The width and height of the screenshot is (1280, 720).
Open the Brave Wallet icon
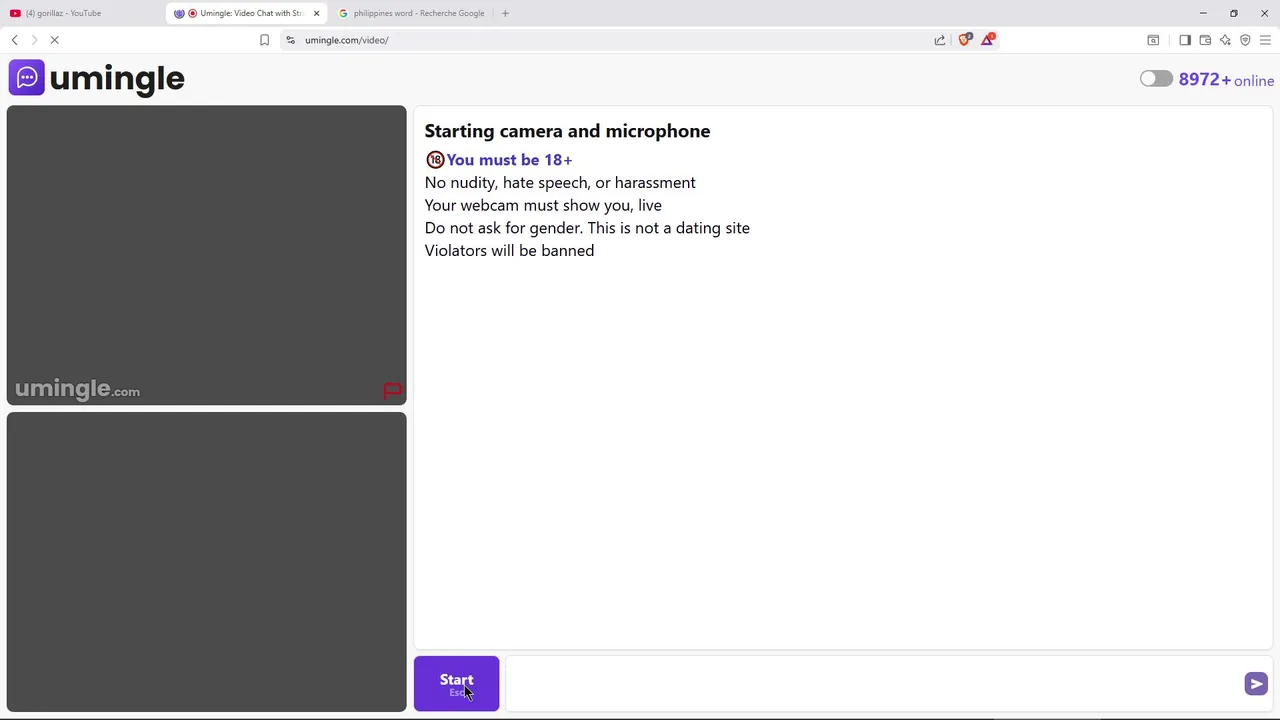point(1205,40)
